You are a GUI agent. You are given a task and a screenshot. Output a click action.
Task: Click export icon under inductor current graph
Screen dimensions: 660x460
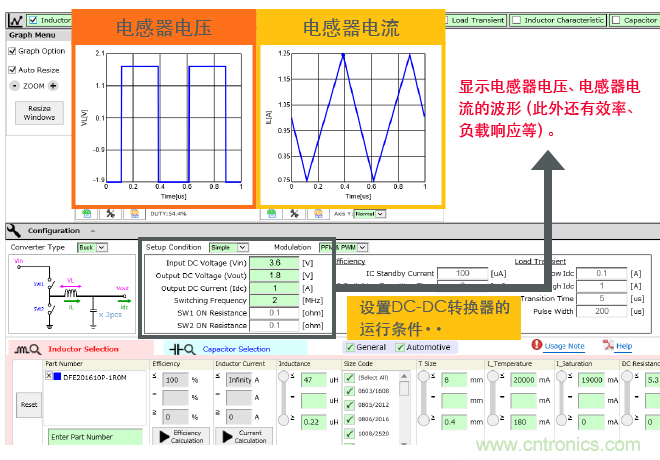click(271, 213)
